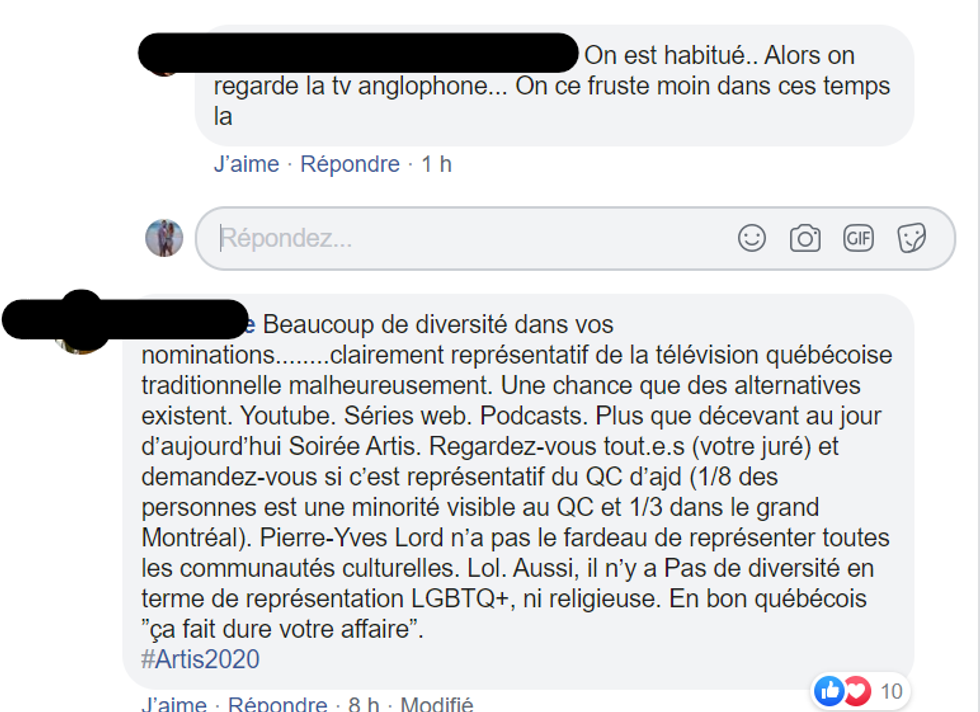
Task: Click Répondre under the #Artis2020 comment
Action: pyautogui.click(x=278, y=705)
